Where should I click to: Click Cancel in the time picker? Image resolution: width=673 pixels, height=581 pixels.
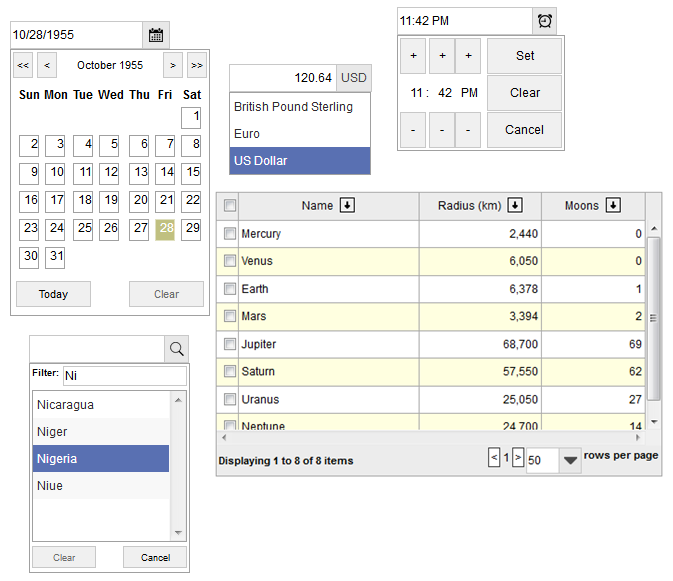pyautogui.click(x=524, y=130)
